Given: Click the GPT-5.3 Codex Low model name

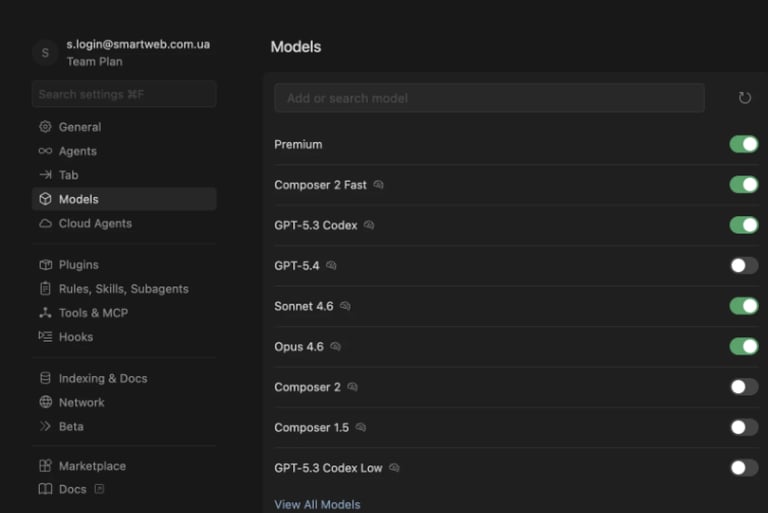Looking at the screenshot, I should 328,468.
